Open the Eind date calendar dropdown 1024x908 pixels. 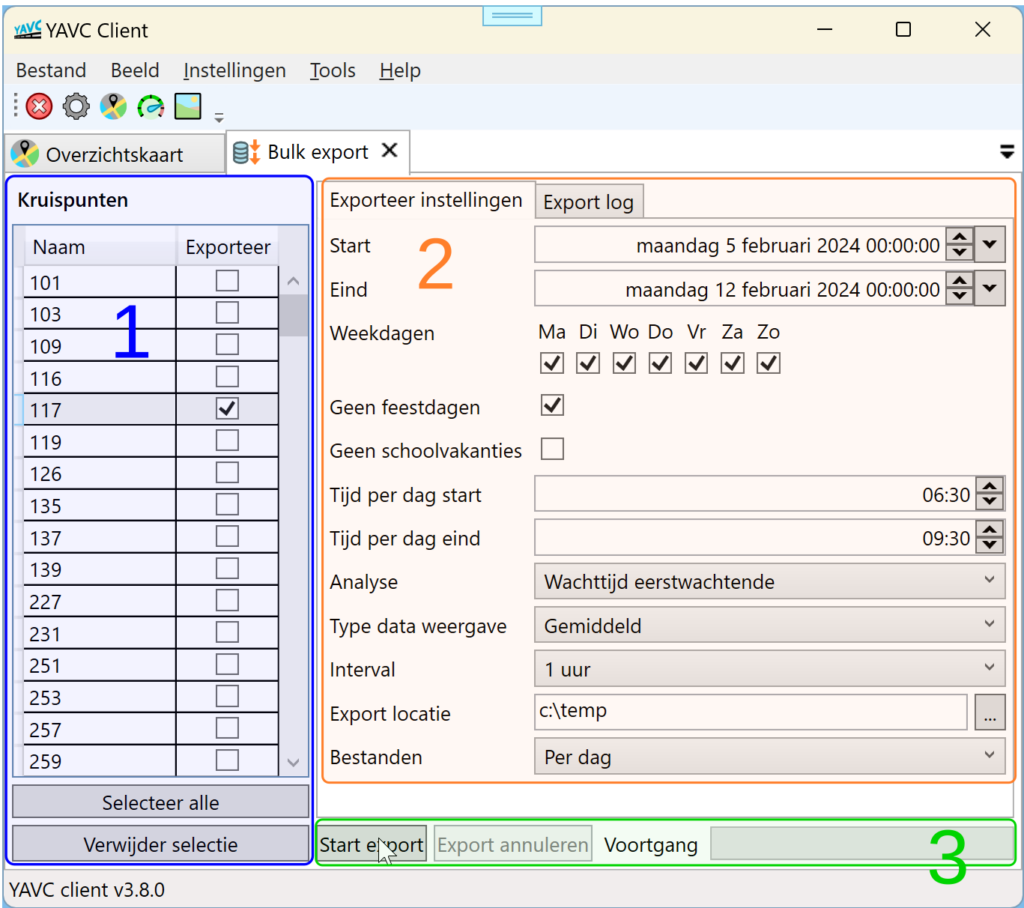[x=990, y=289]
